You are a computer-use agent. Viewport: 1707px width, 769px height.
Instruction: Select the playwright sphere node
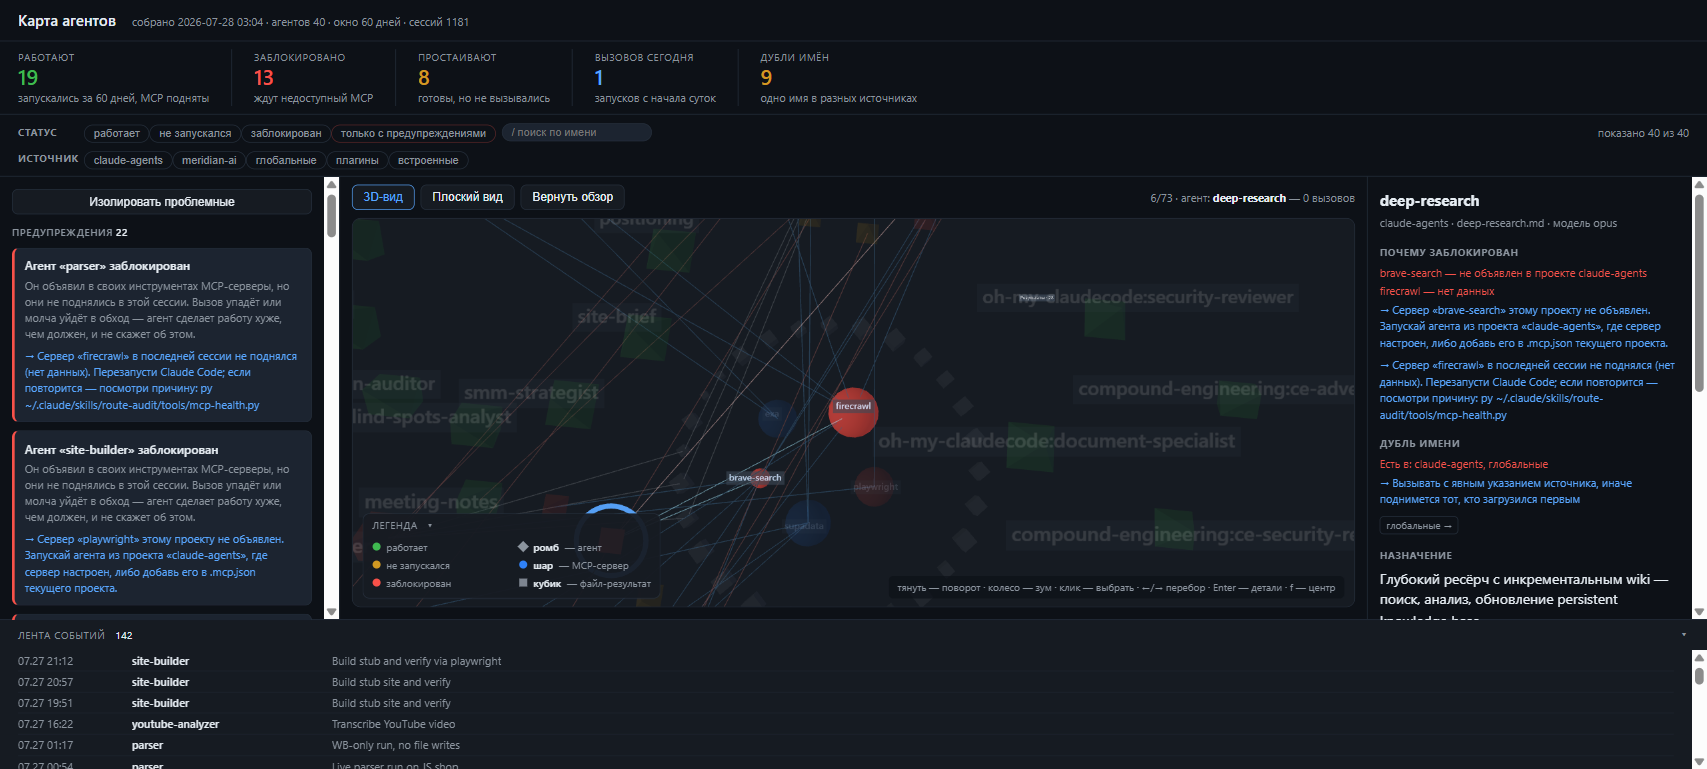point(874,486)
